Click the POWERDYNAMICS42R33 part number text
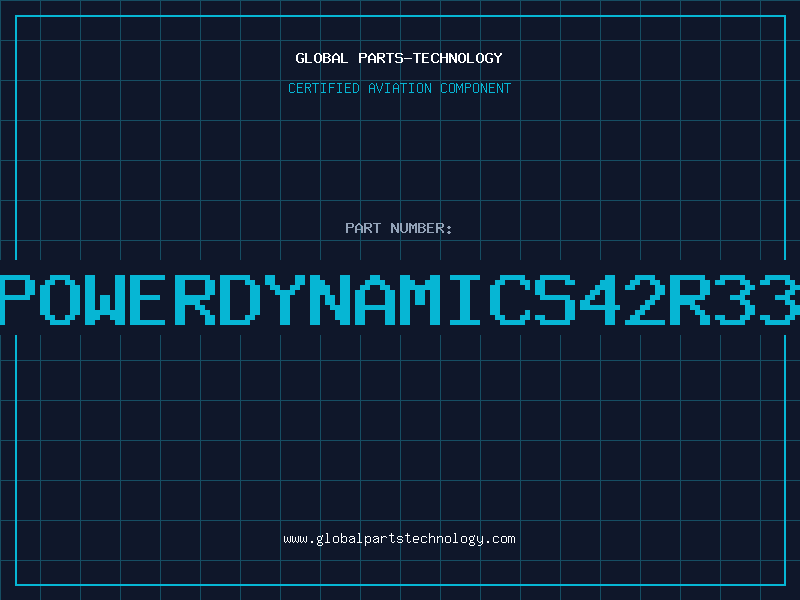Image resolution: width=800 pixels, height=600 pixels. coord(400,300)
